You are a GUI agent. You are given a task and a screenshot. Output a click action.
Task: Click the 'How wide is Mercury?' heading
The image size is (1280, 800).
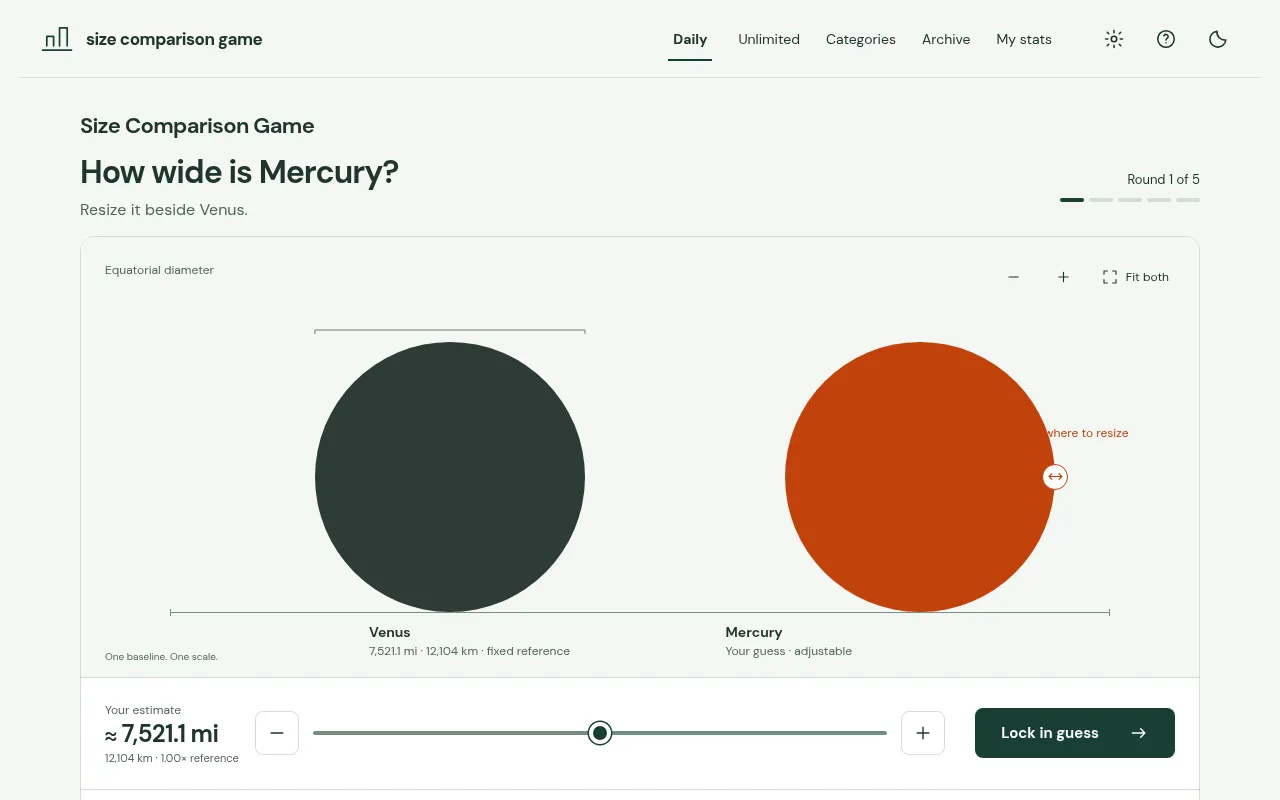coord(239,172)
